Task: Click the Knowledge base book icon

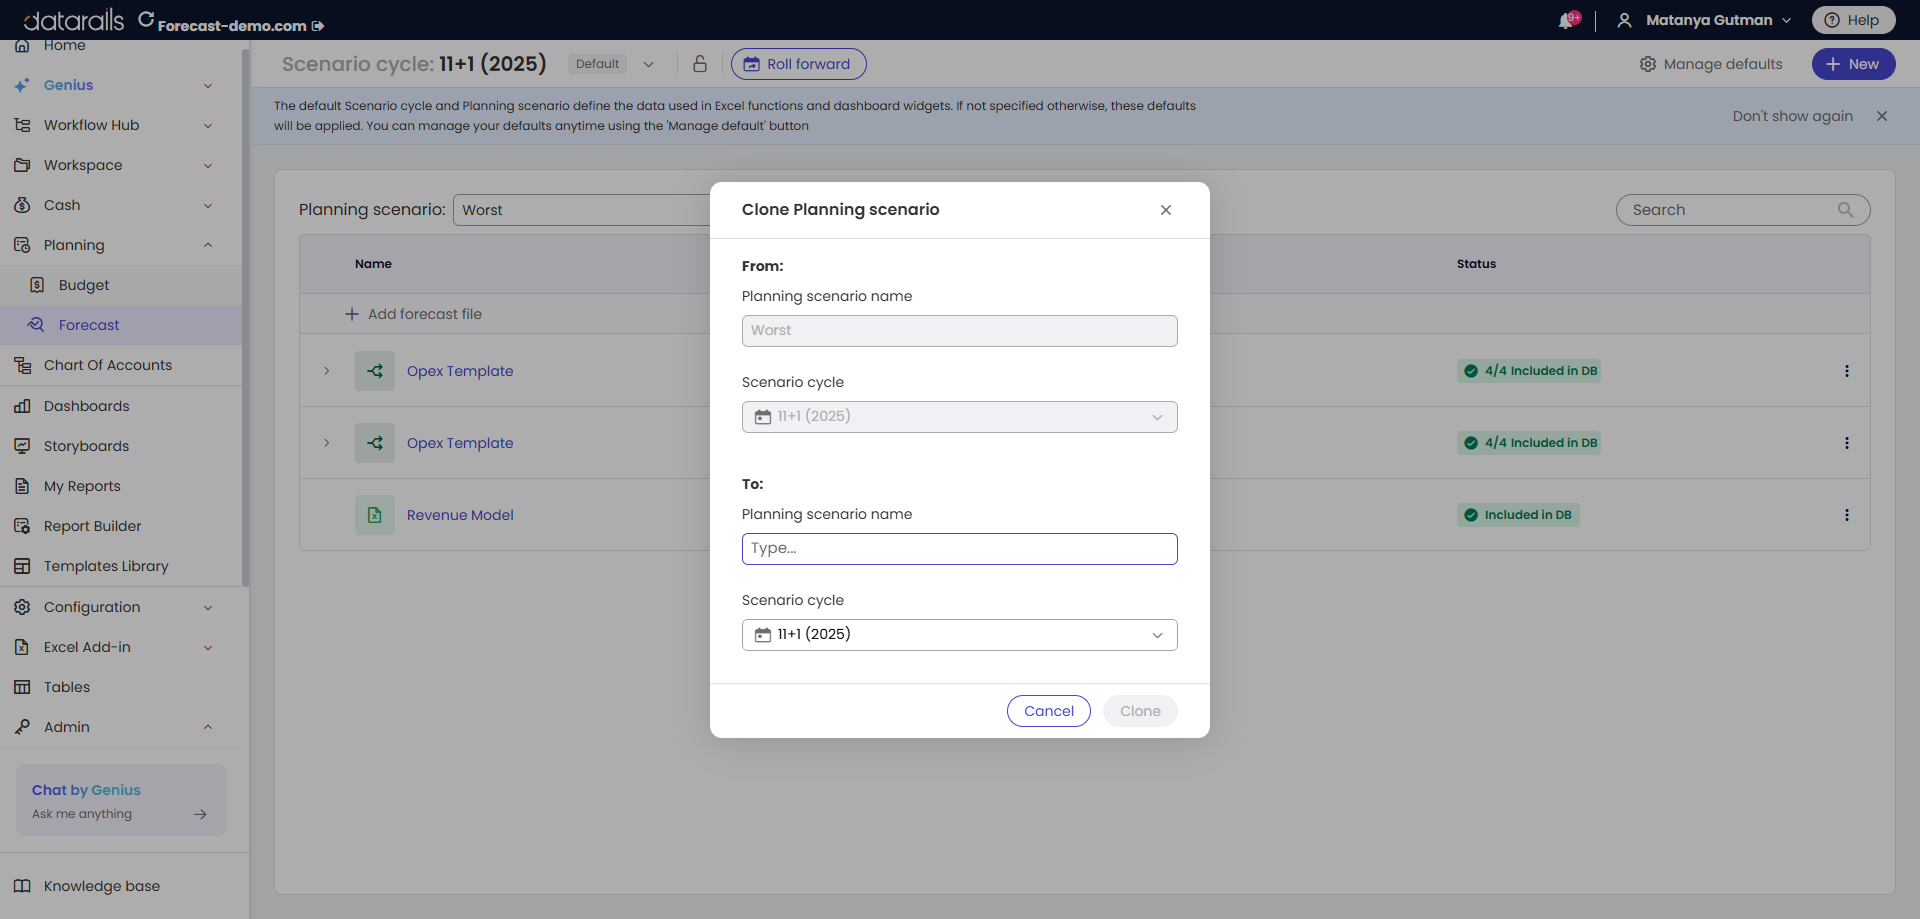Action: [x=22, y=886]
